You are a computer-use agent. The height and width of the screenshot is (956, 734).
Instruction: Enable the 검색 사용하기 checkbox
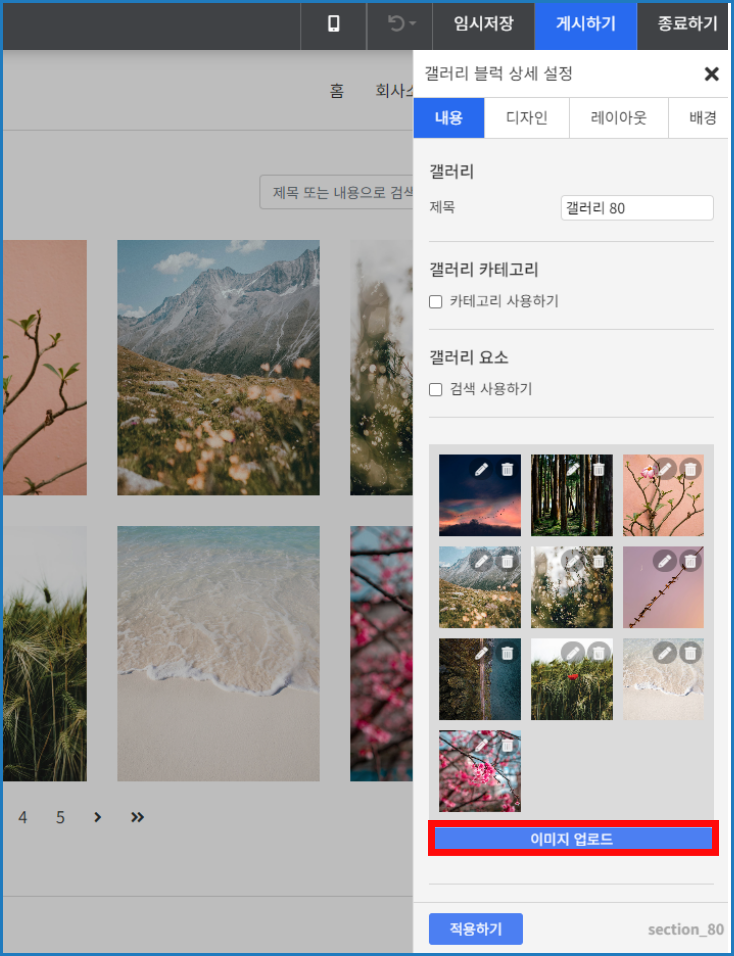pyautogui.click(x=435, y=390)
